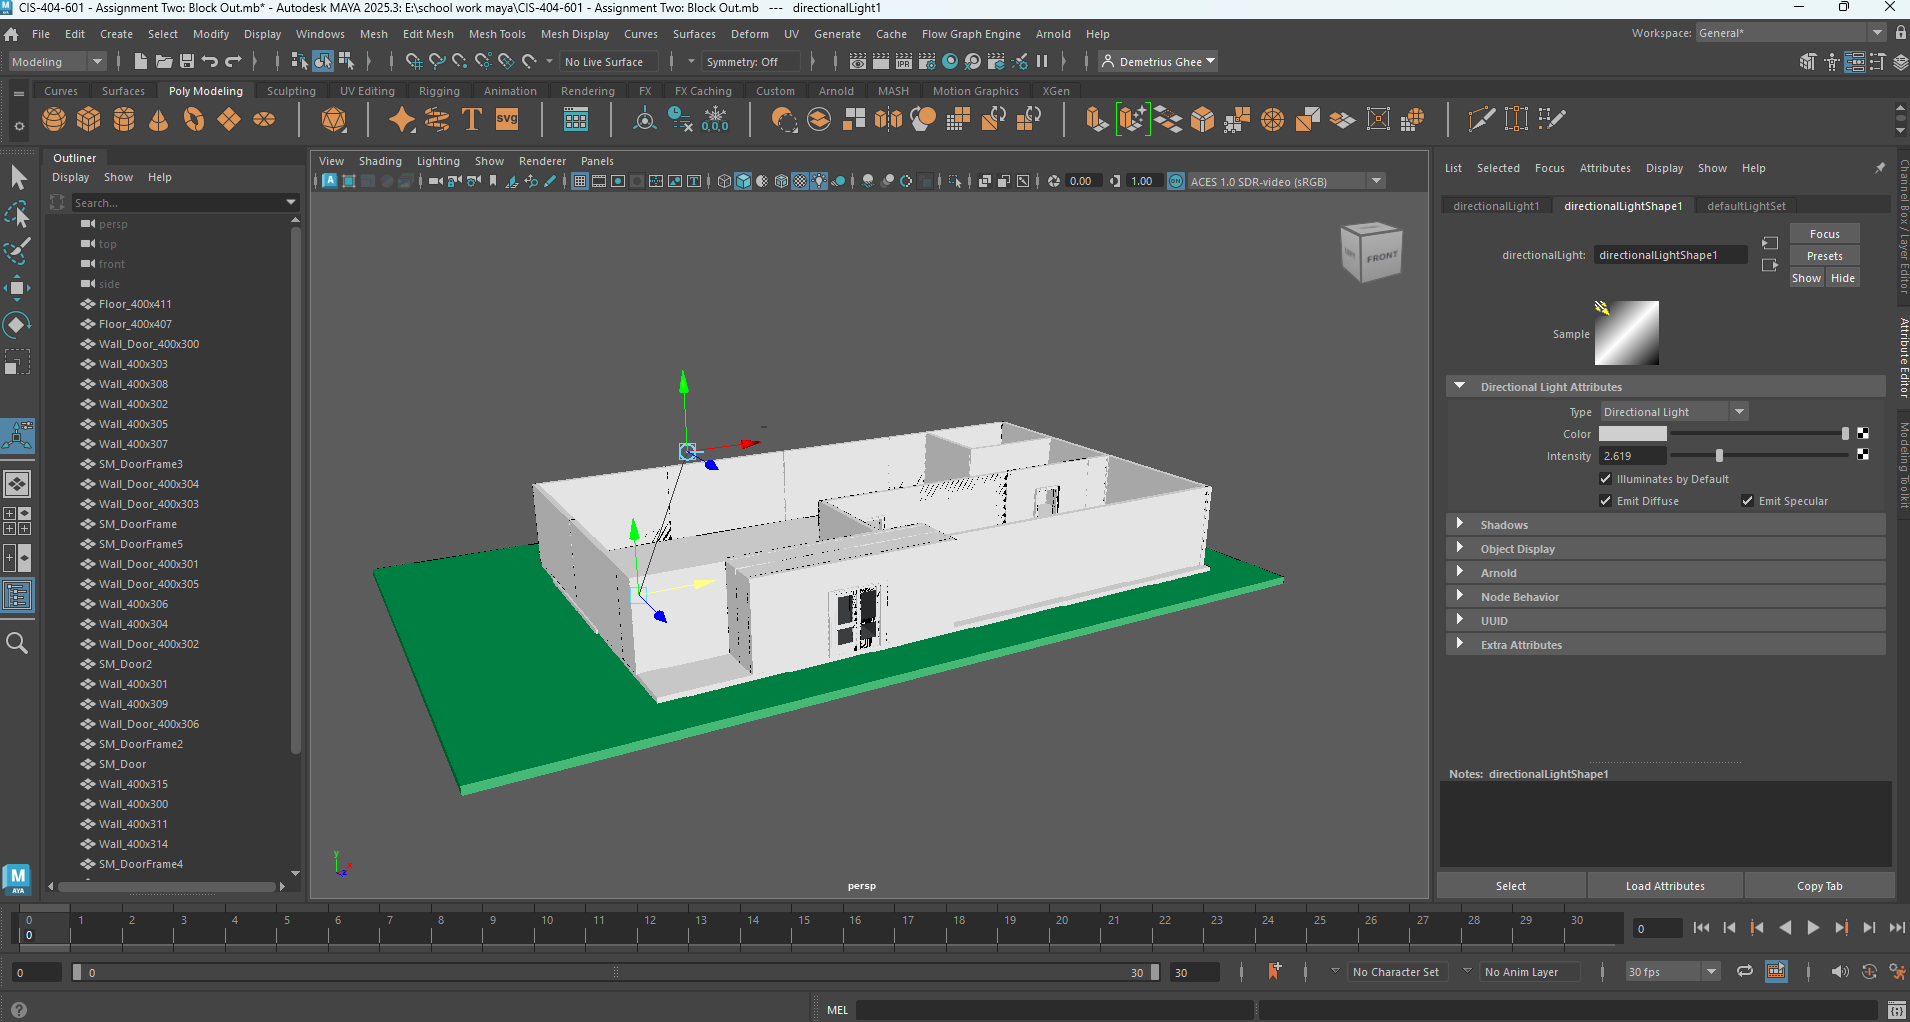Create a polygon Cube from the shelf
Image resolution: width=1910 pixels, height=1022 pixels.
point(89,119)
